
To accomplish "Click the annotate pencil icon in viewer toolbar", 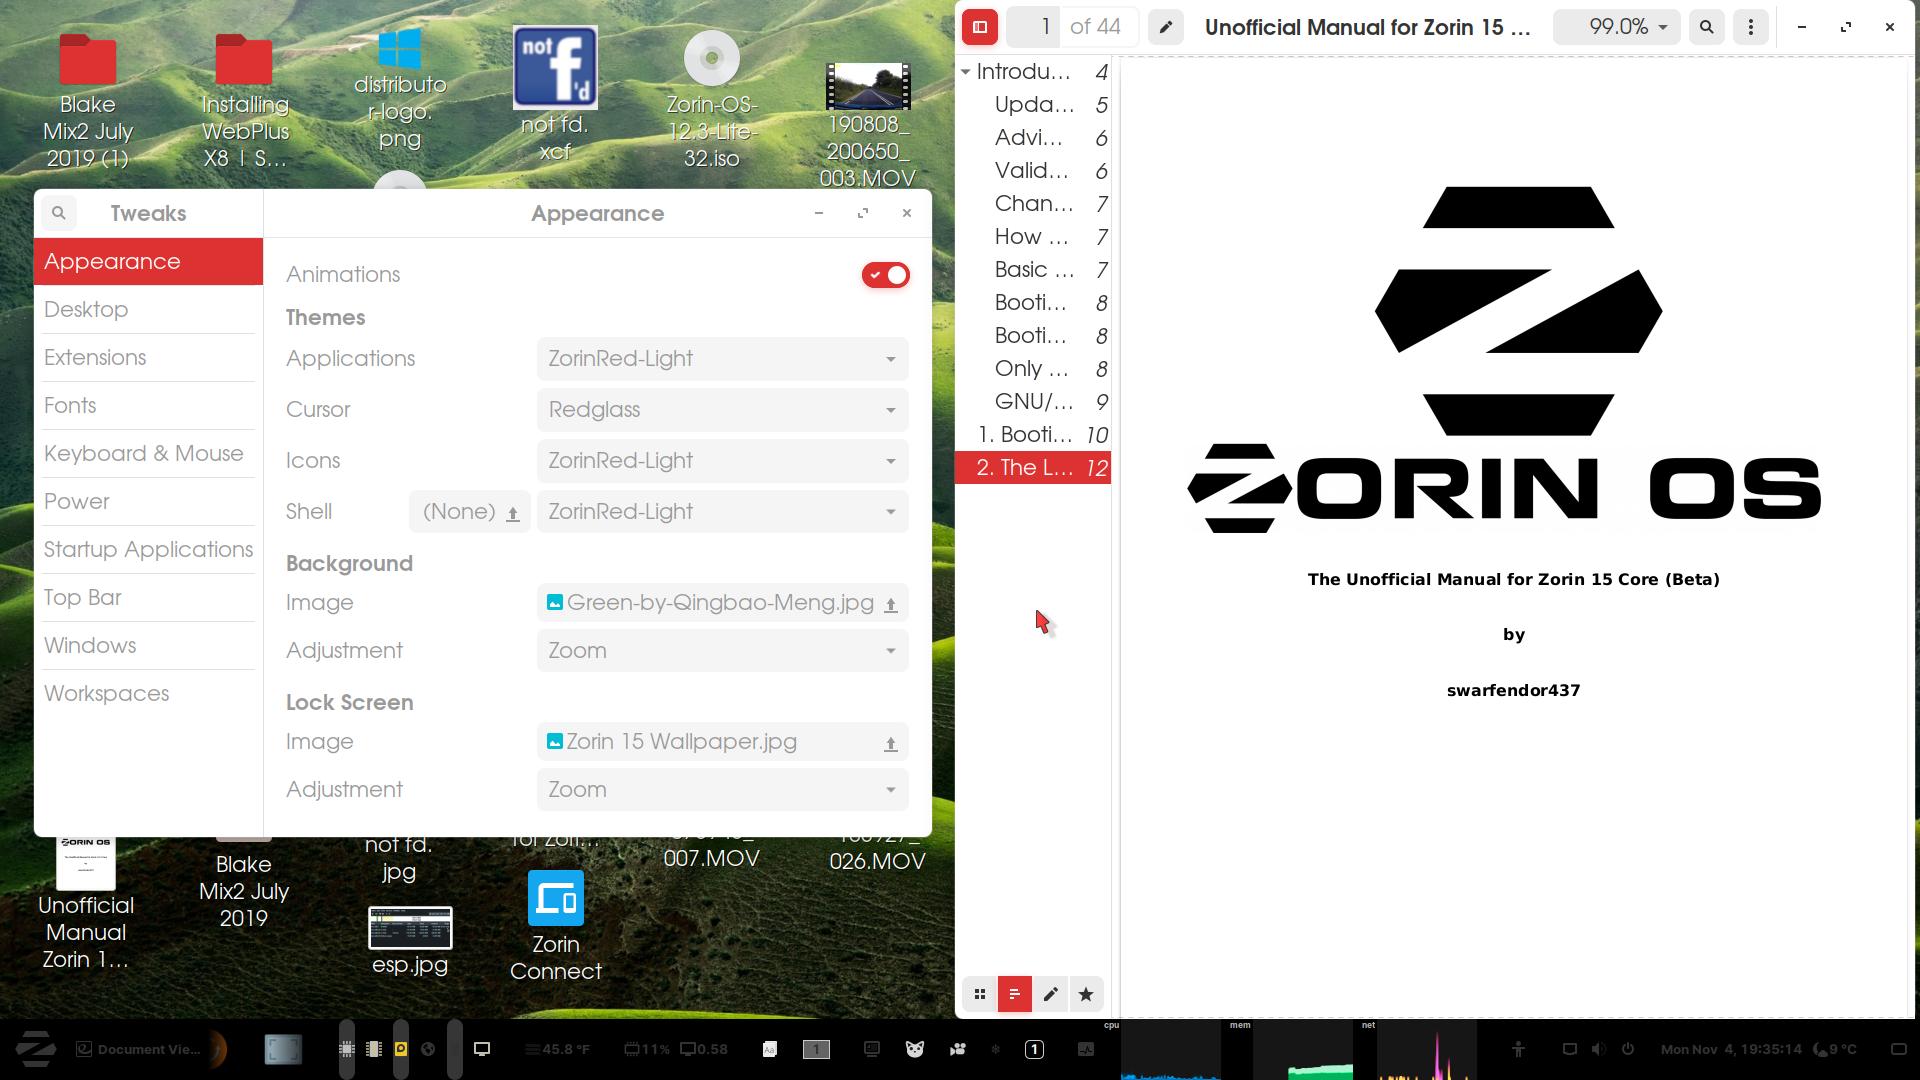I will pos(1166,27).
